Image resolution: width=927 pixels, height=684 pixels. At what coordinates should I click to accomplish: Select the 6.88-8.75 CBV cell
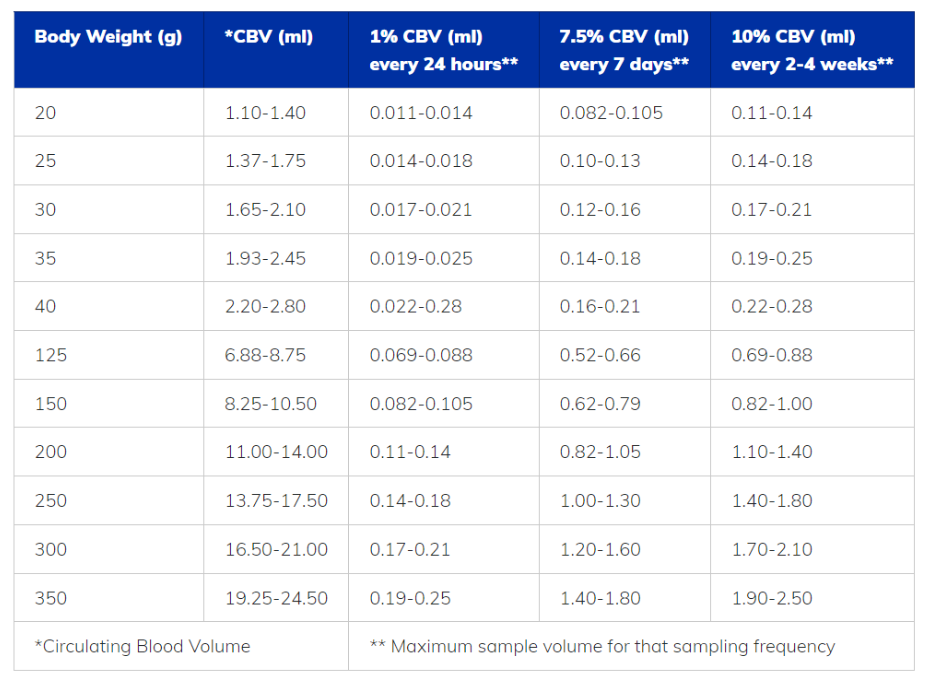click(x=265, y=355)
